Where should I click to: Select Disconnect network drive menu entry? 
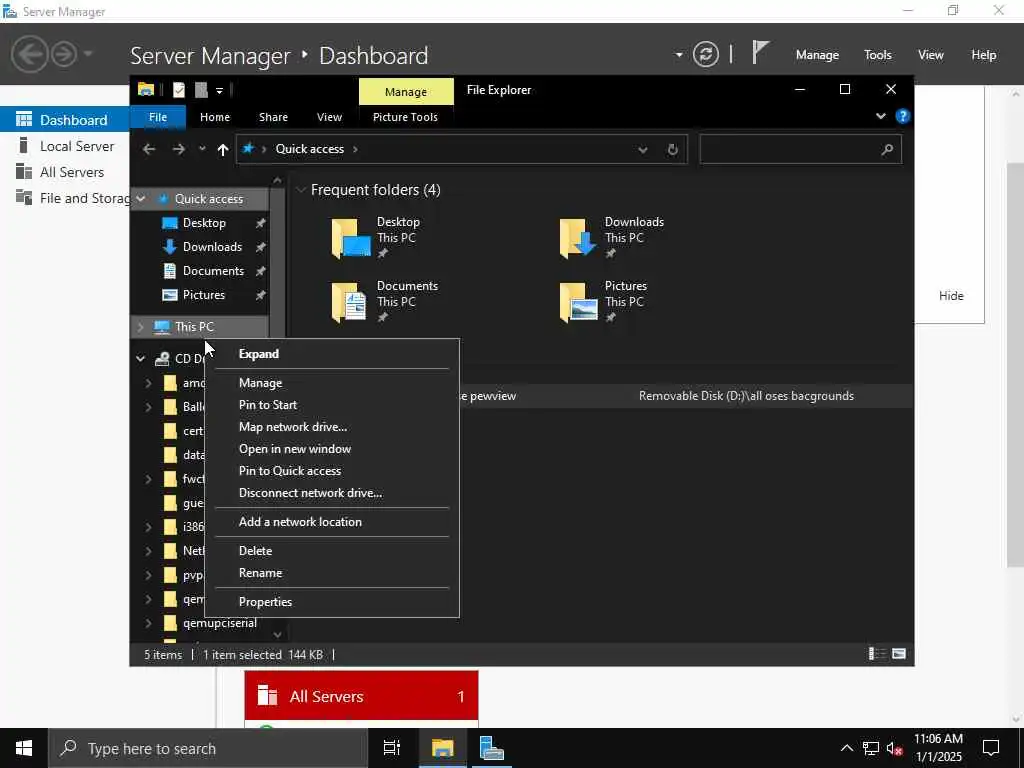point(332,493)
